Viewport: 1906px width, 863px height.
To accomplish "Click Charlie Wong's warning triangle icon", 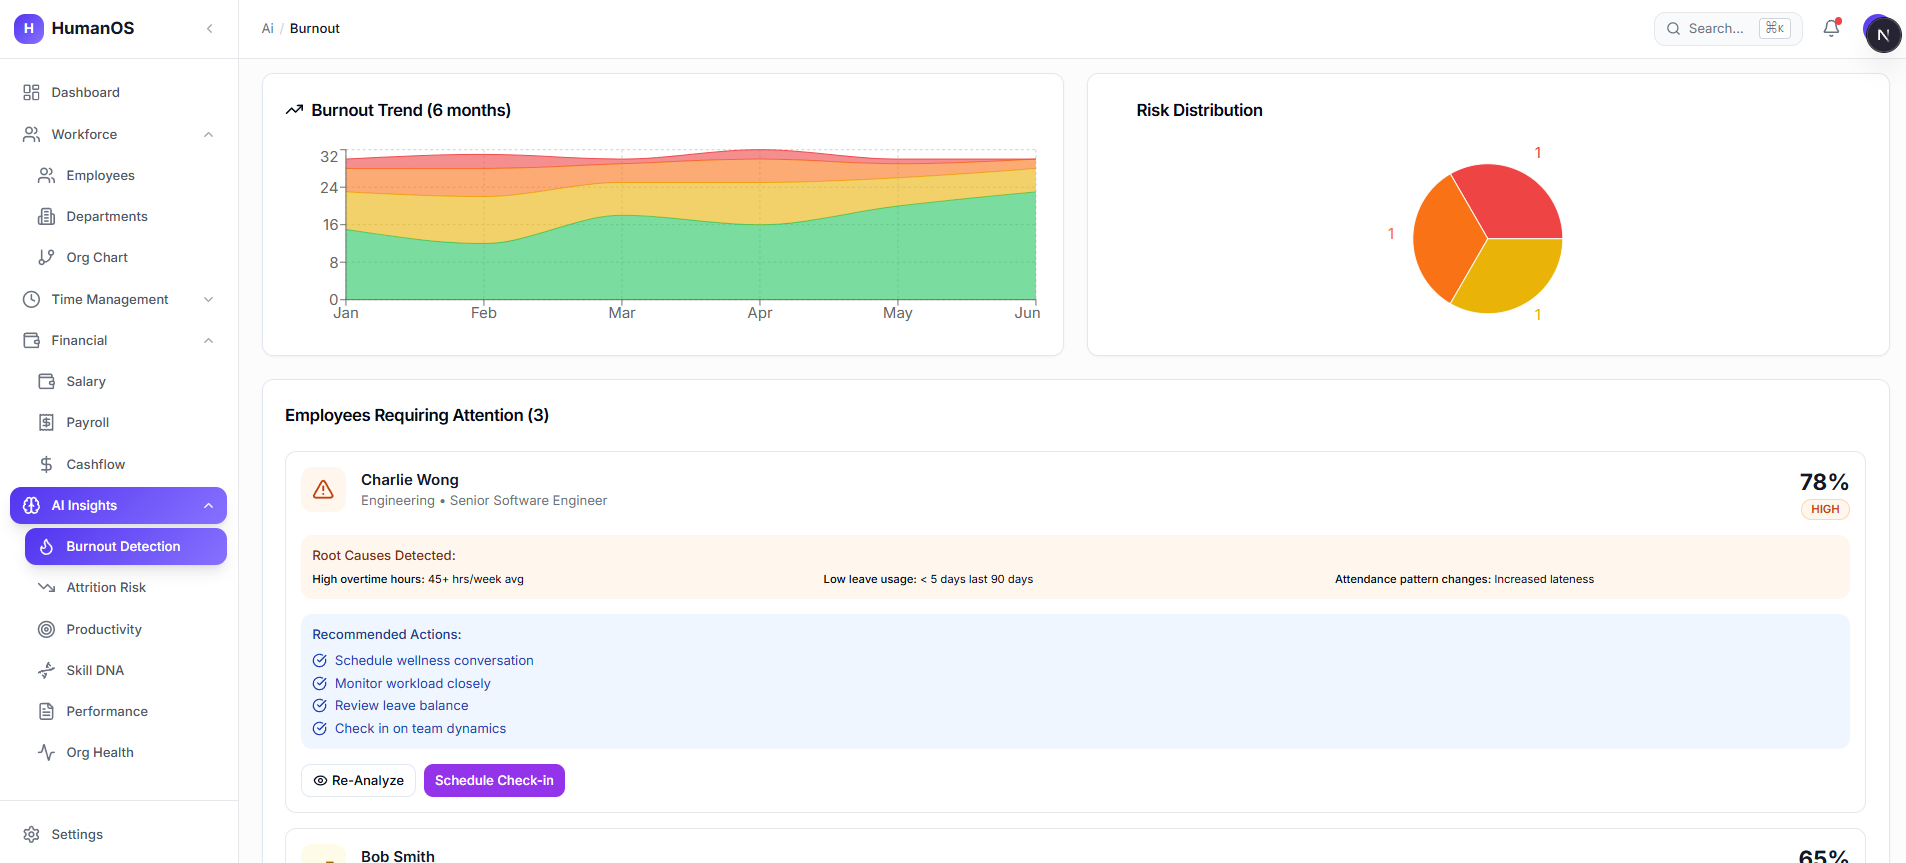I will tap(323, 489).
